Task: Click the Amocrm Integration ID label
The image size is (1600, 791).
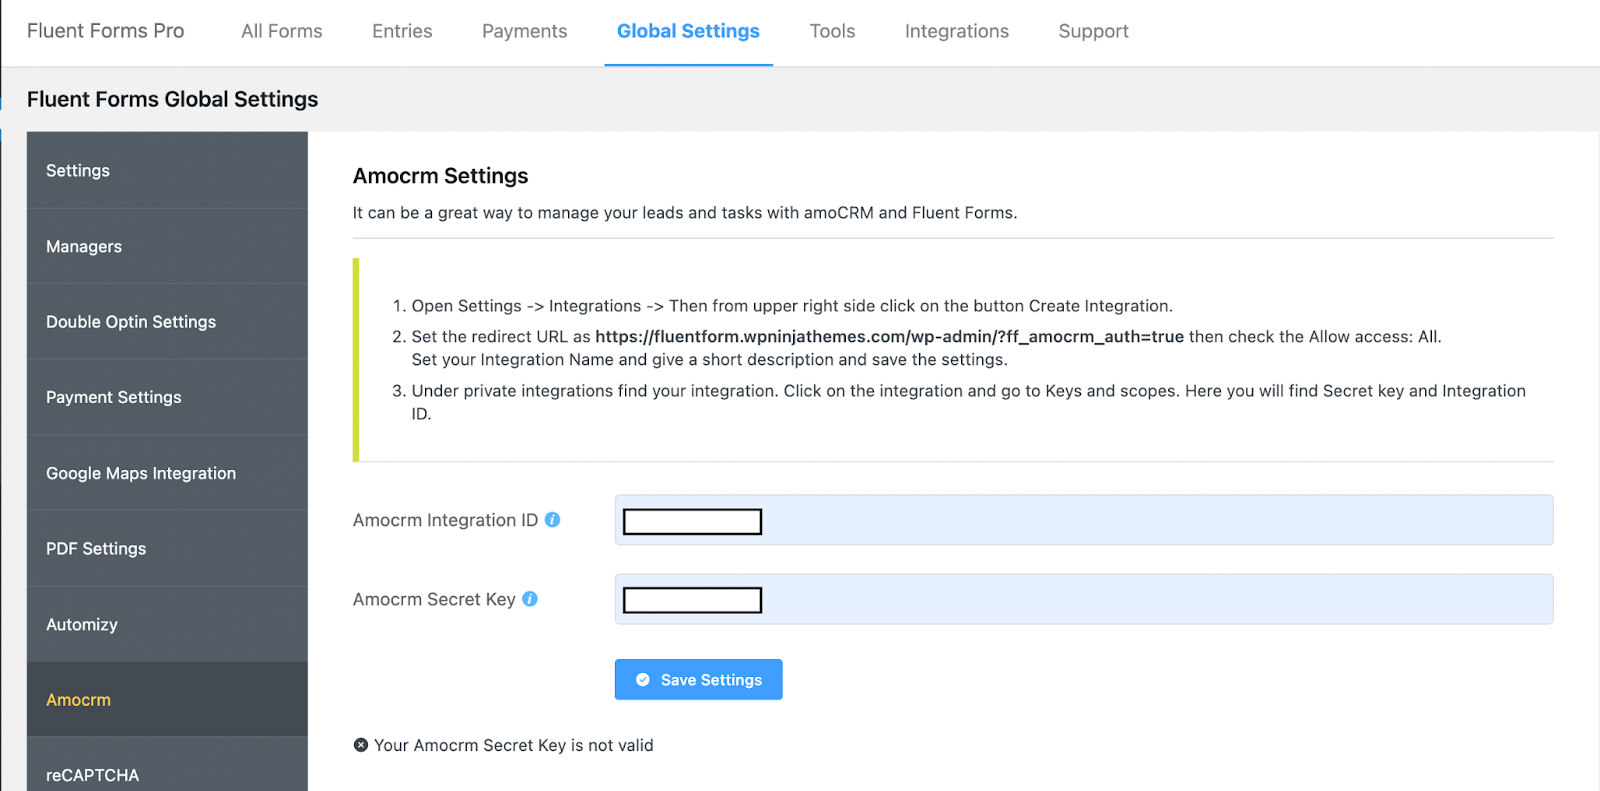Action: pos(445,520)
